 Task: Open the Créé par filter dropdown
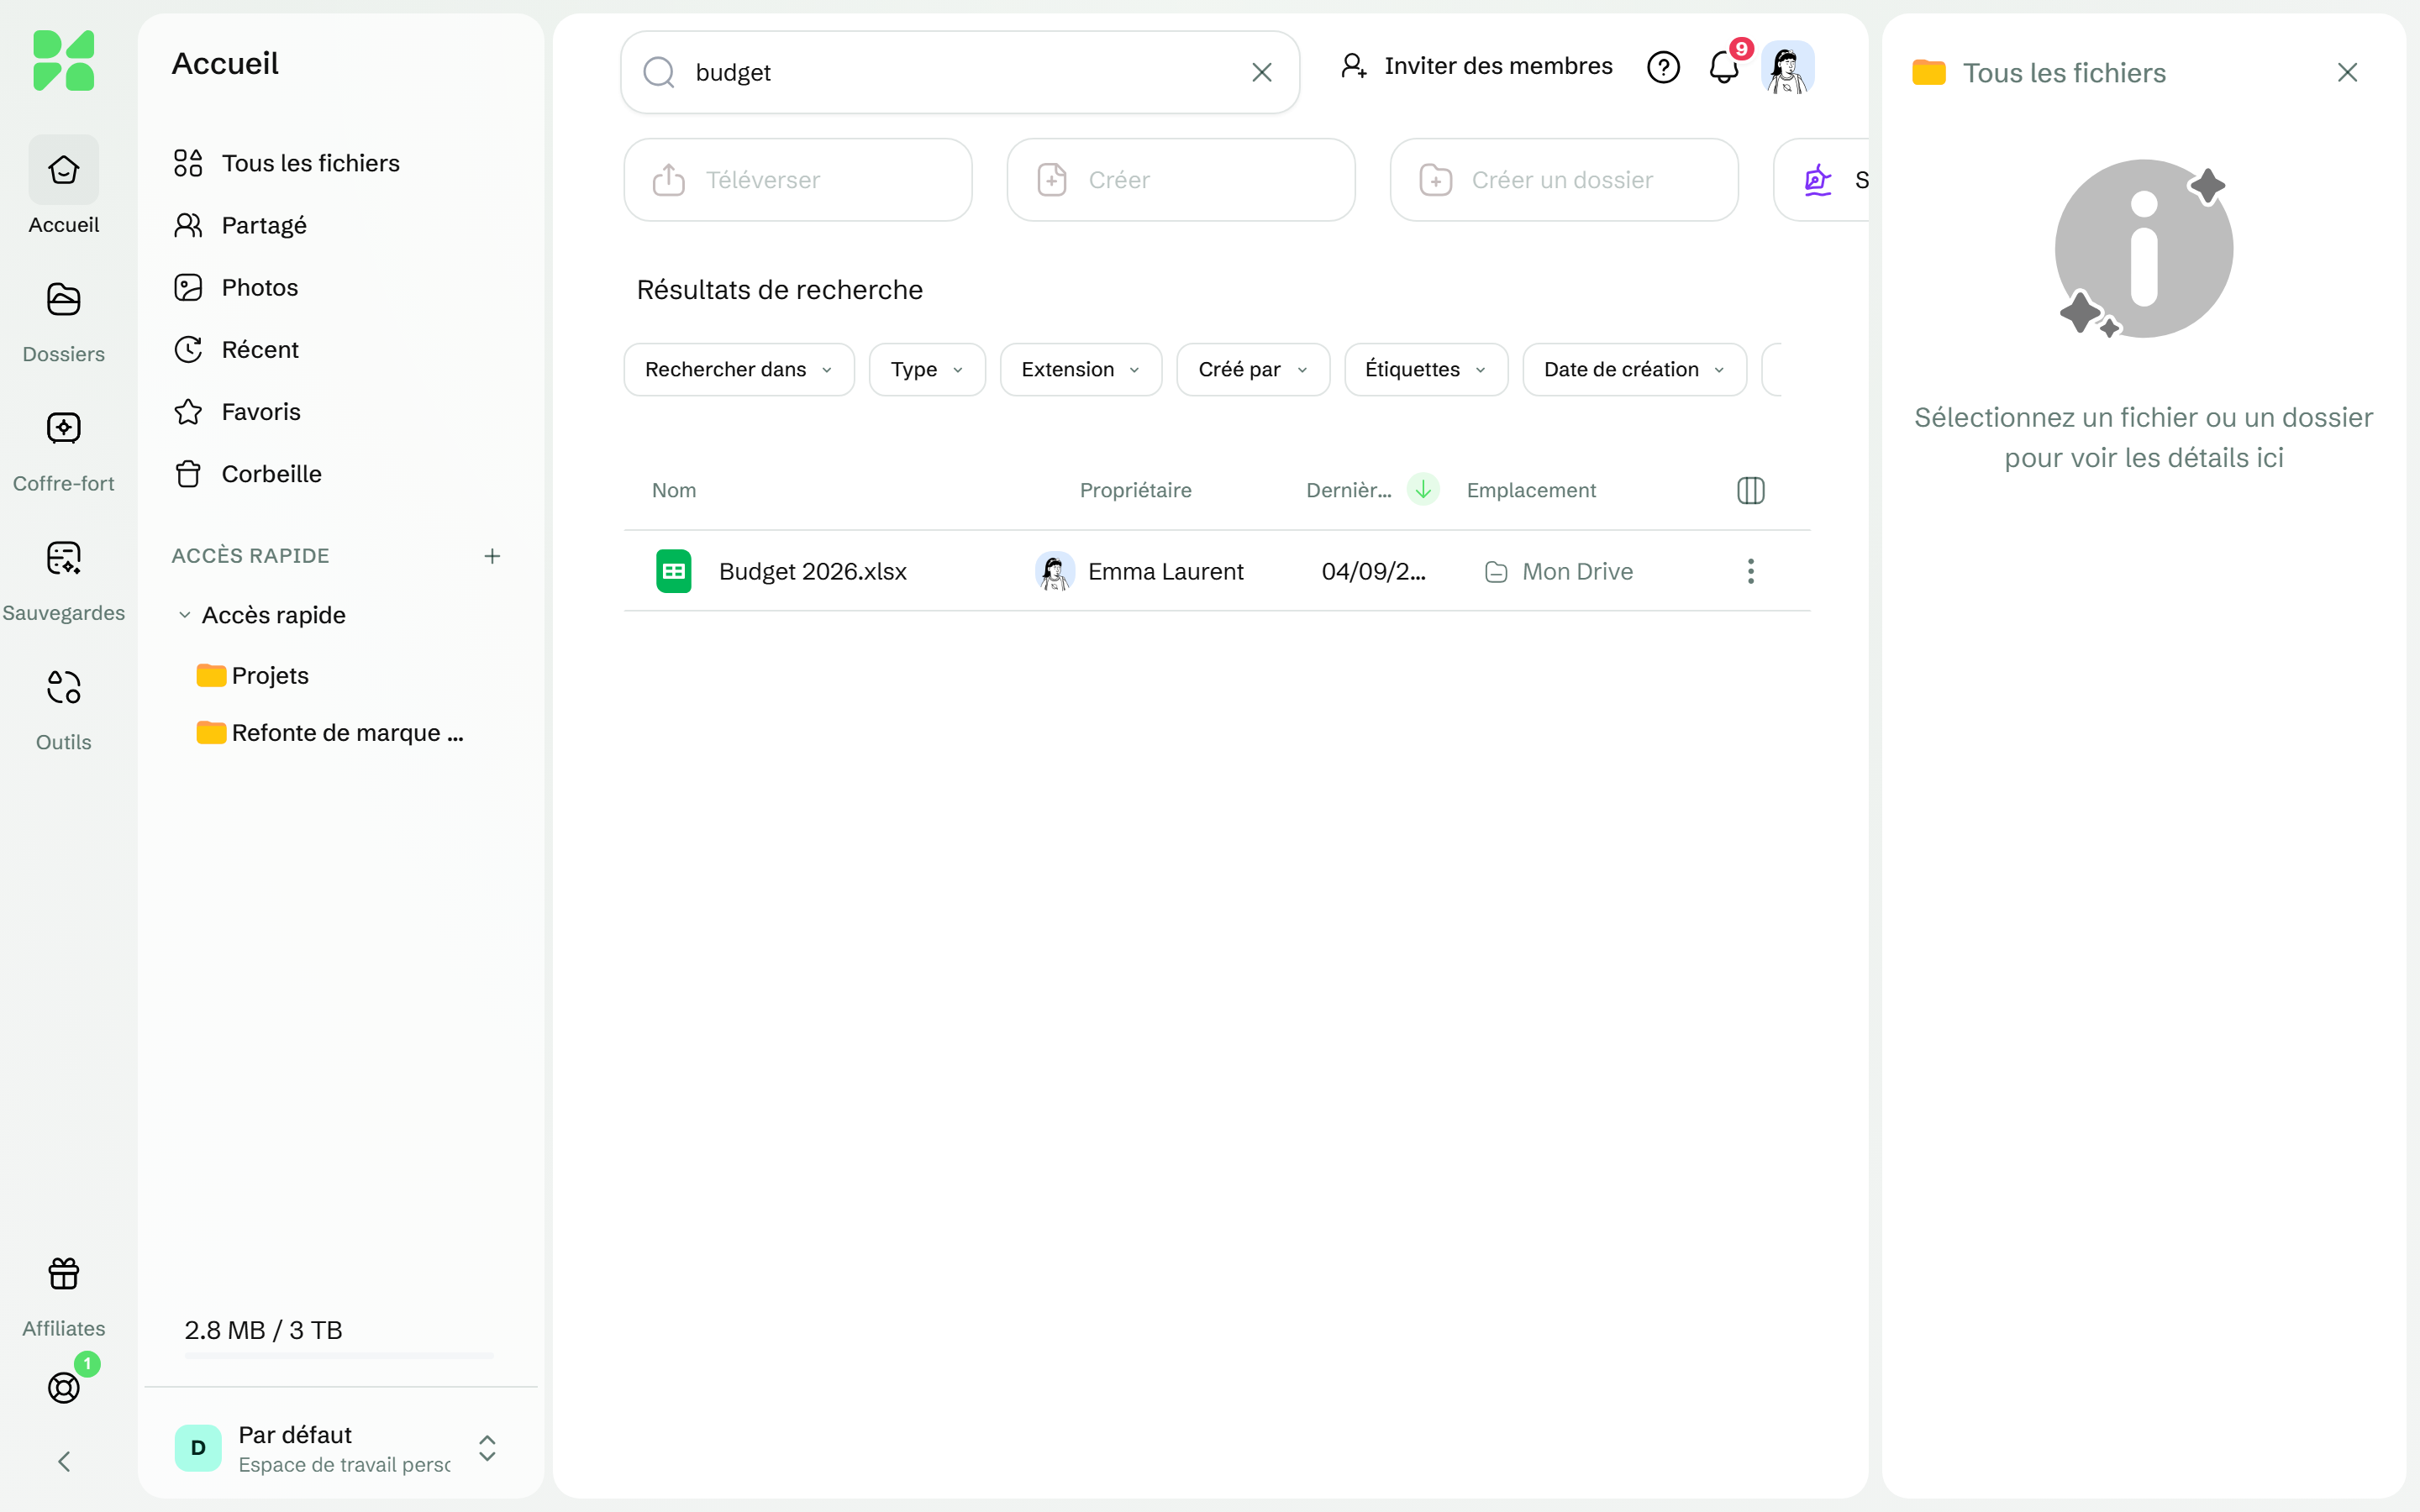[1253, 369]
